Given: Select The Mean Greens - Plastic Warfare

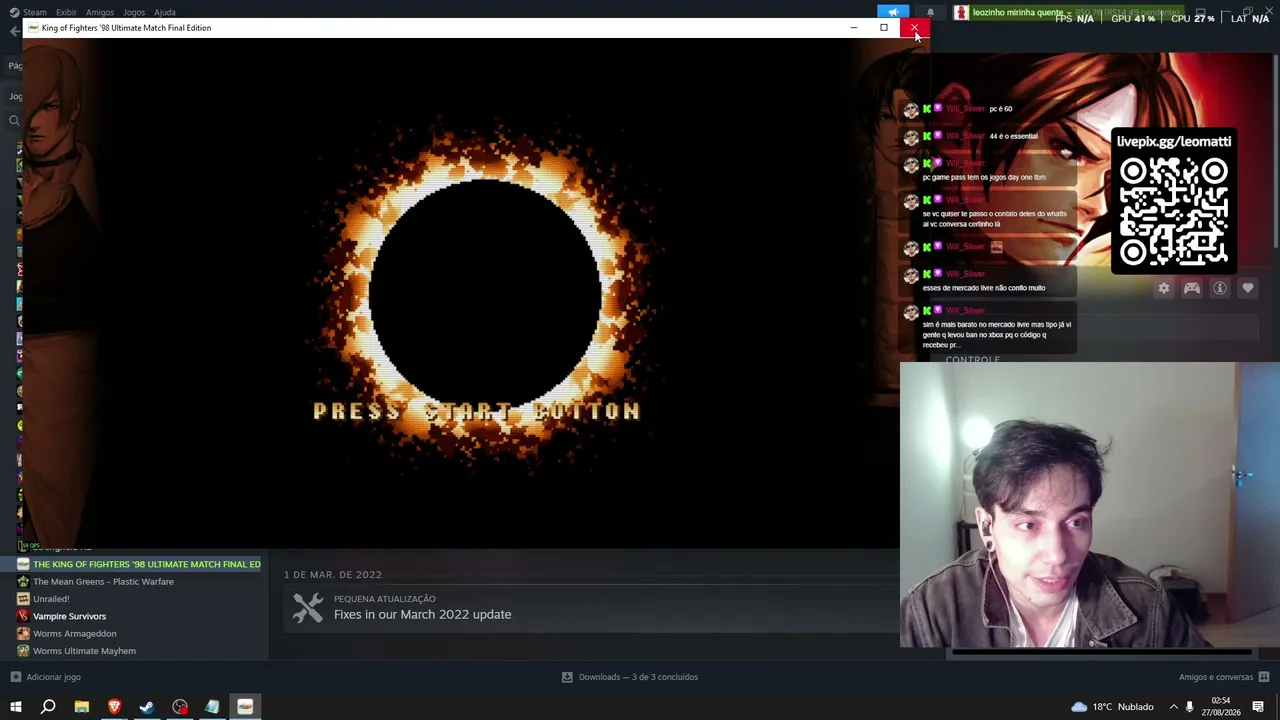Looking at the screenshot, I should tap(103, 581).
